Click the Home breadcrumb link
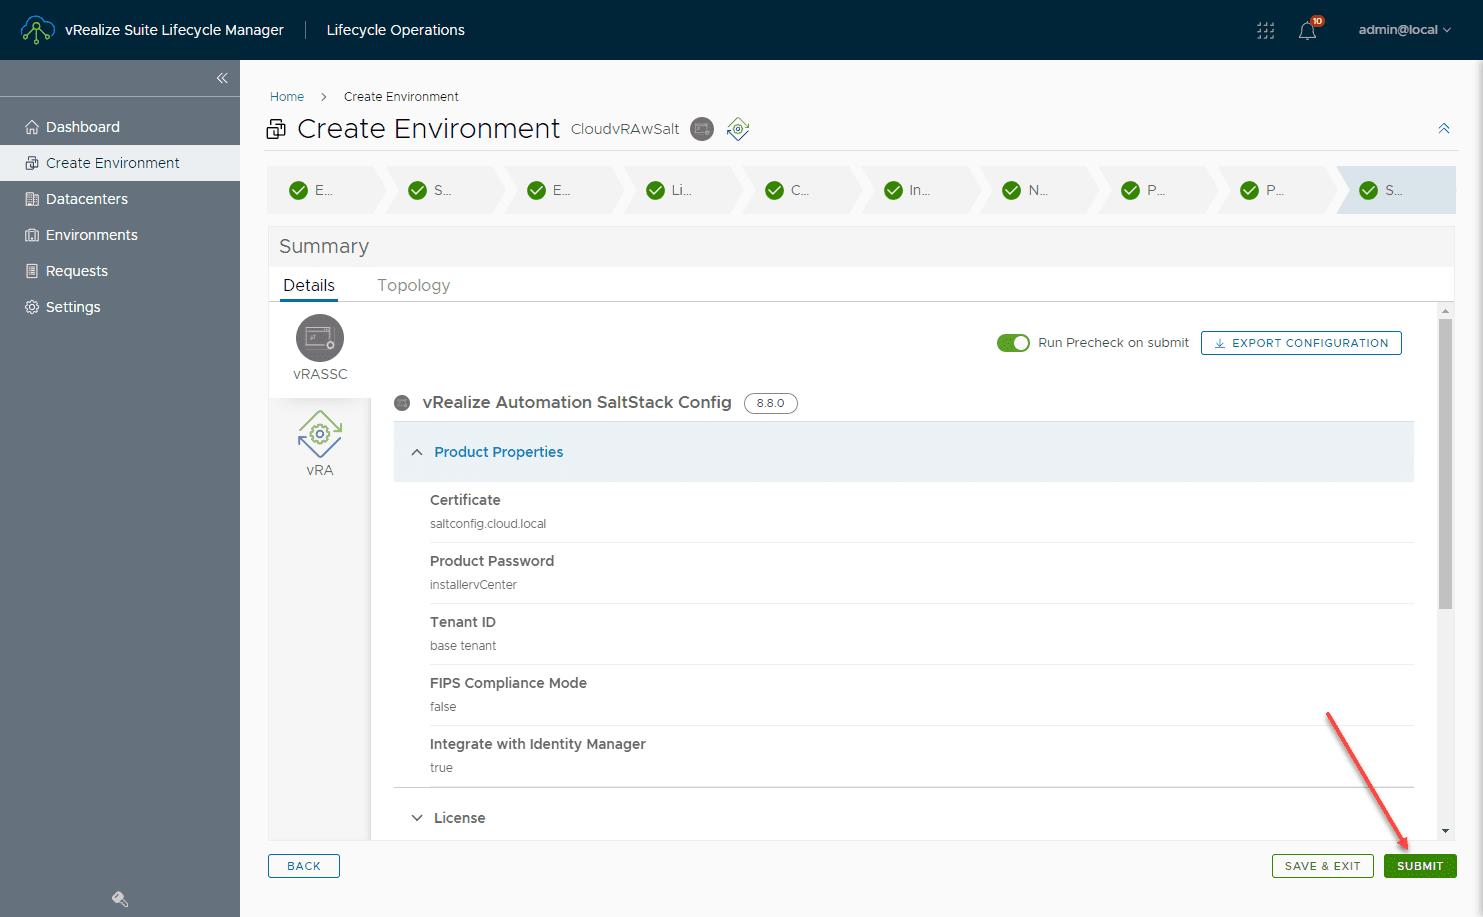Viewport: 1483px width, 917px height. tap(287, 96)
